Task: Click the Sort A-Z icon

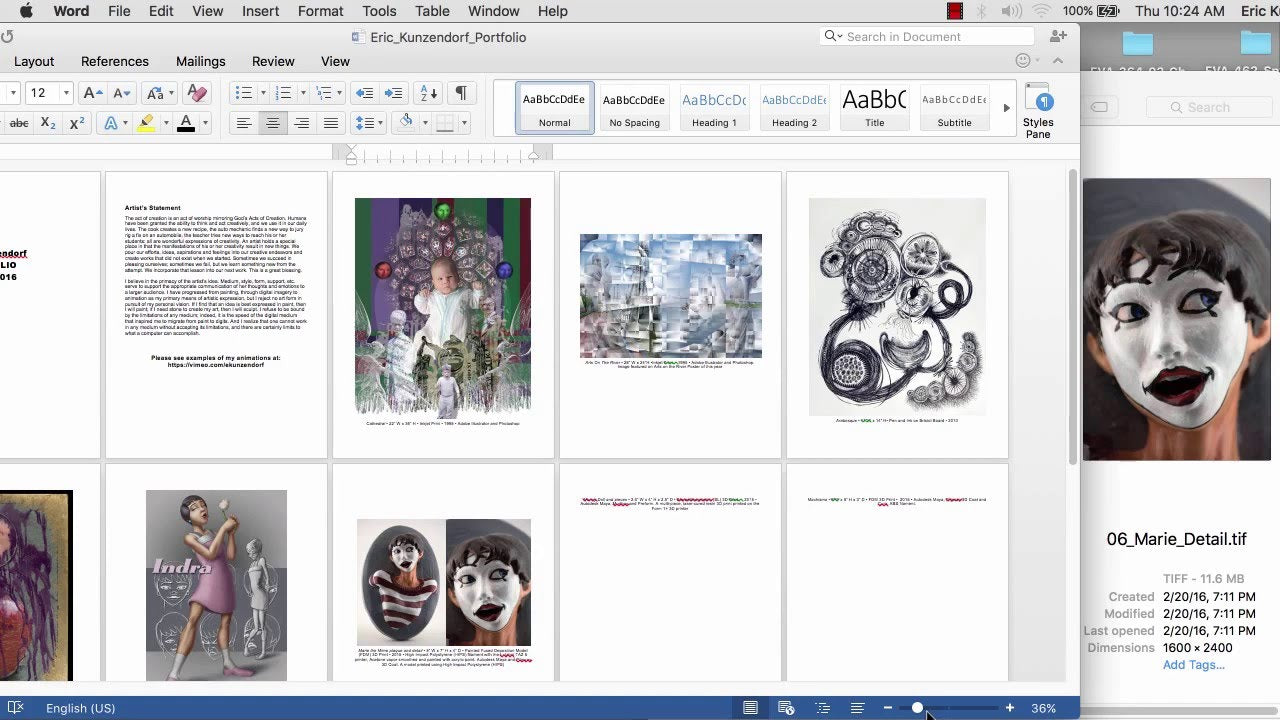Action: pos(427,93)
